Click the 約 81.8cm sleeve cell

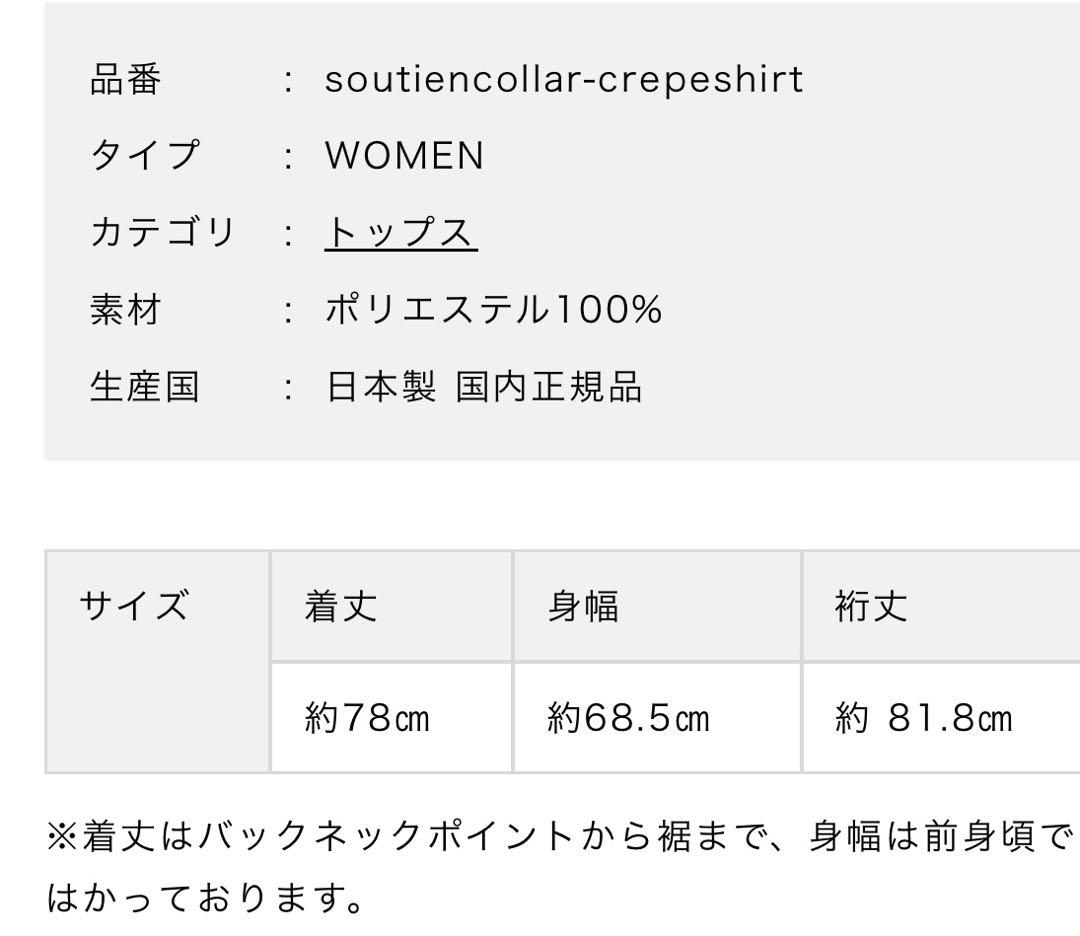pos(923,717)
